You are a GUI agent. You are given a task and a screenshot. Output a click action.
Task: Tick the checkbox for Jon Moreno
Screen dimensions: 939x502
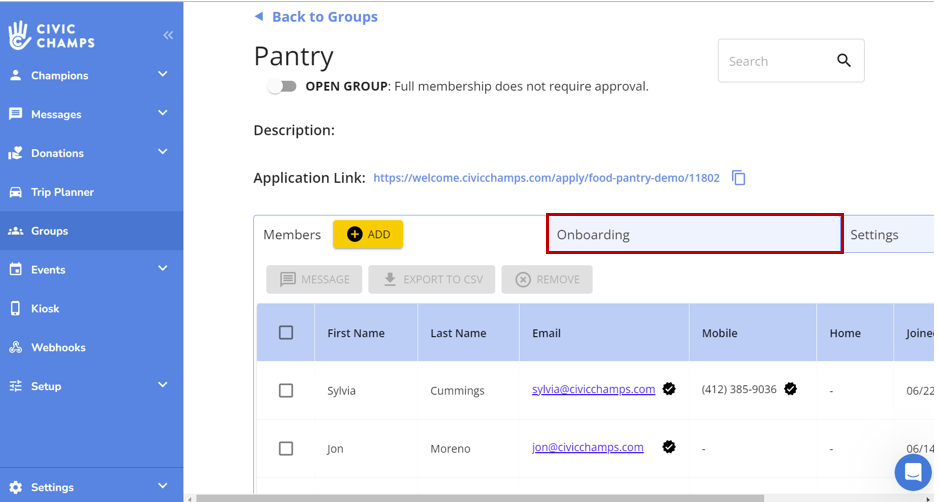(x=286, y=449)
